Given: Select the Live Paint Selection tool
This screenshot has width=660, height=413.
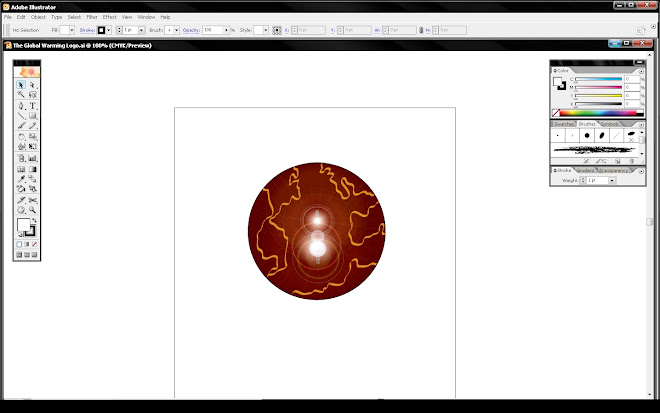Looking at the screenshot, I should 32,189.
